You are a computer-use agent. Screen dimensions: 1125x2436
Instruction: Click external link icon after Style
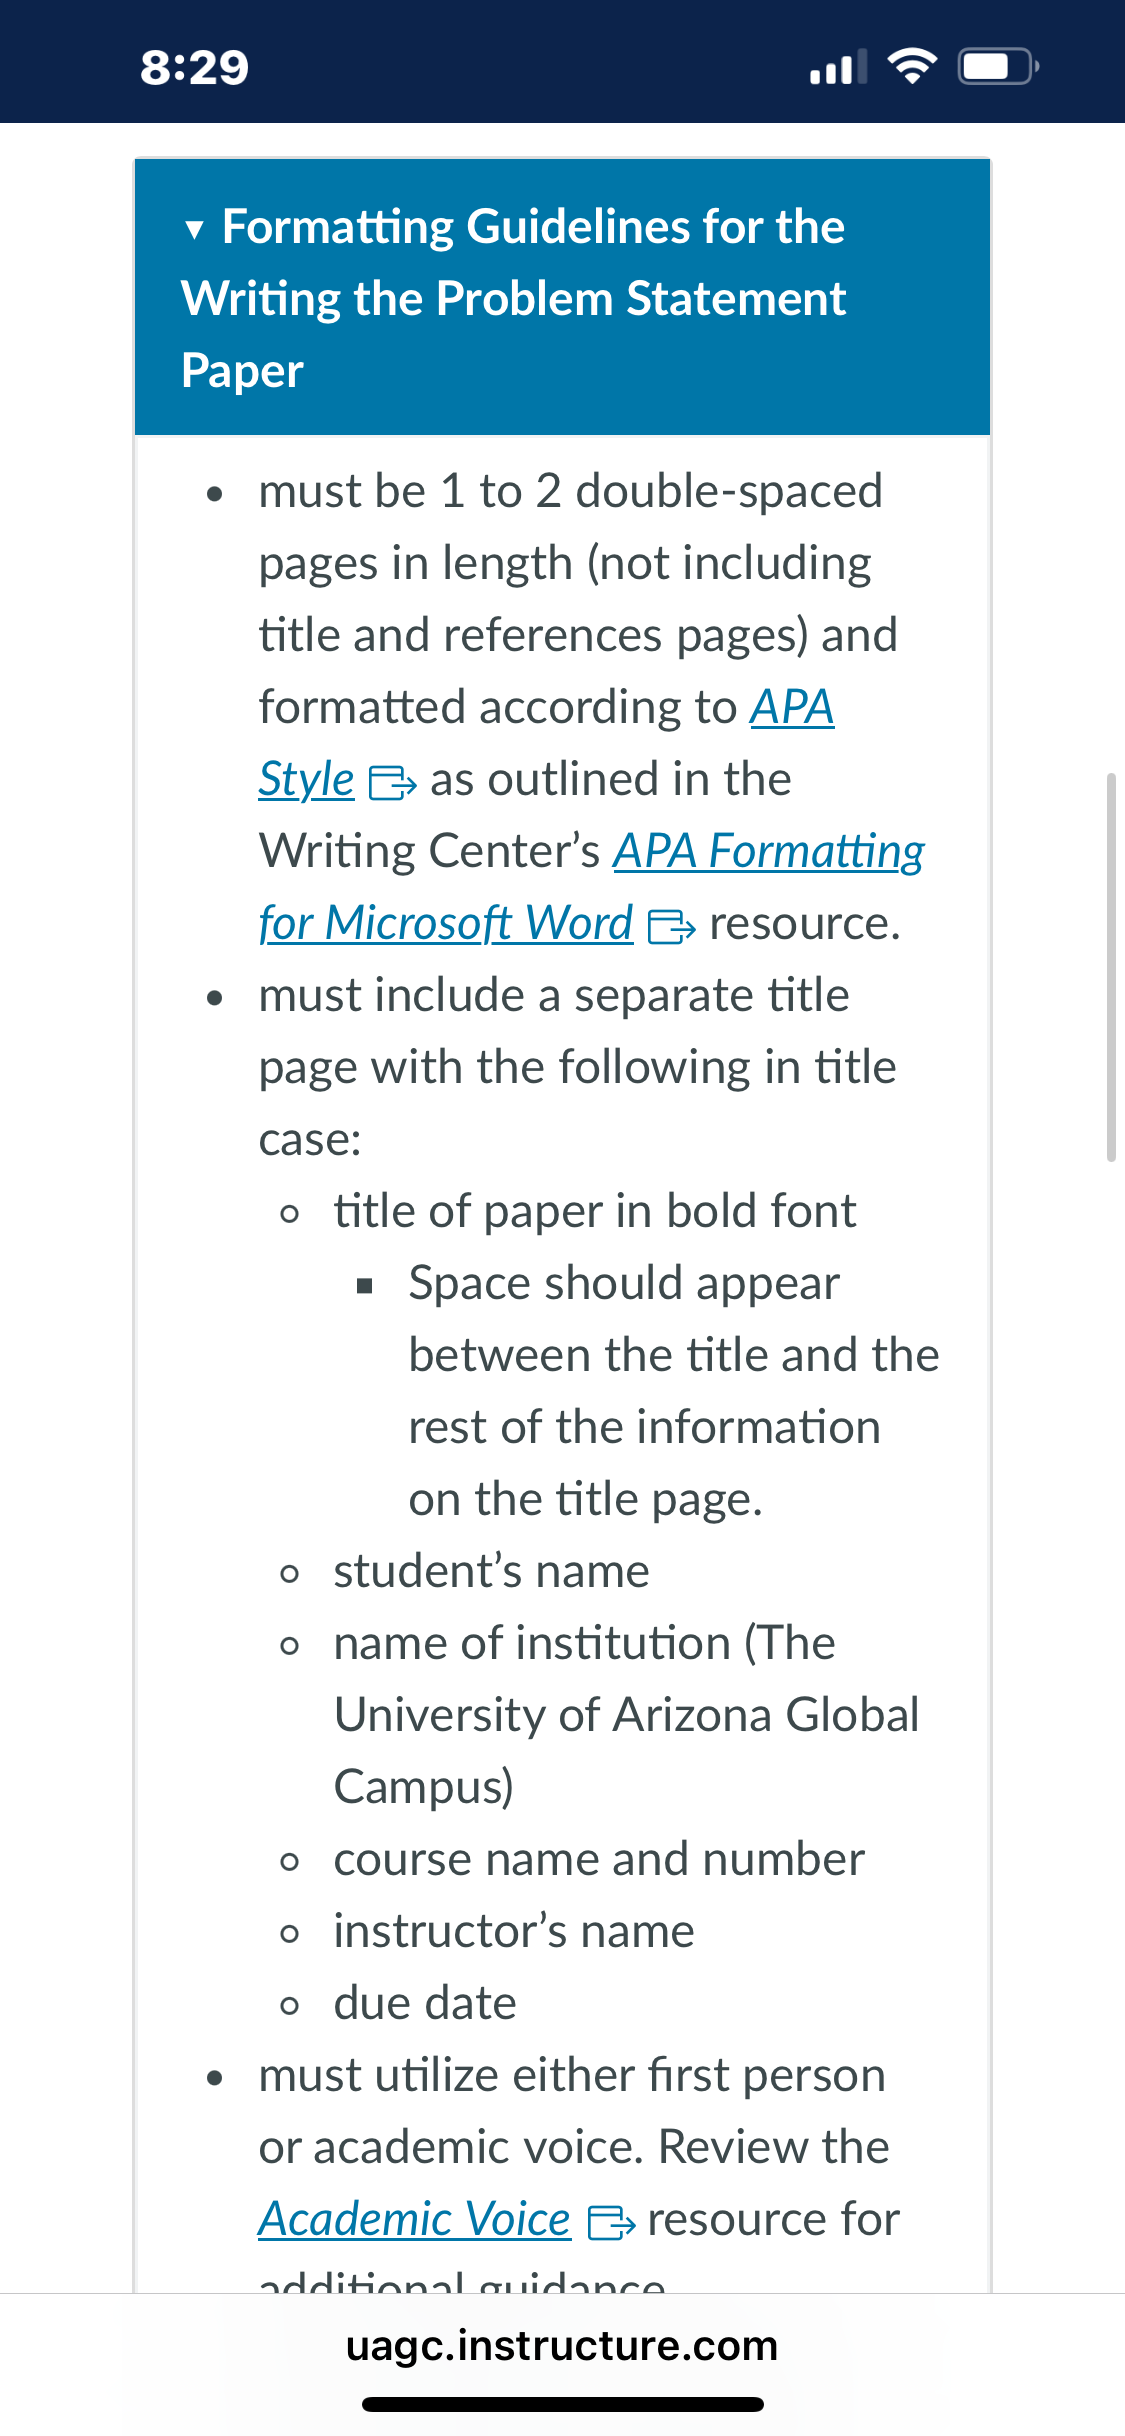click(392, 783)
